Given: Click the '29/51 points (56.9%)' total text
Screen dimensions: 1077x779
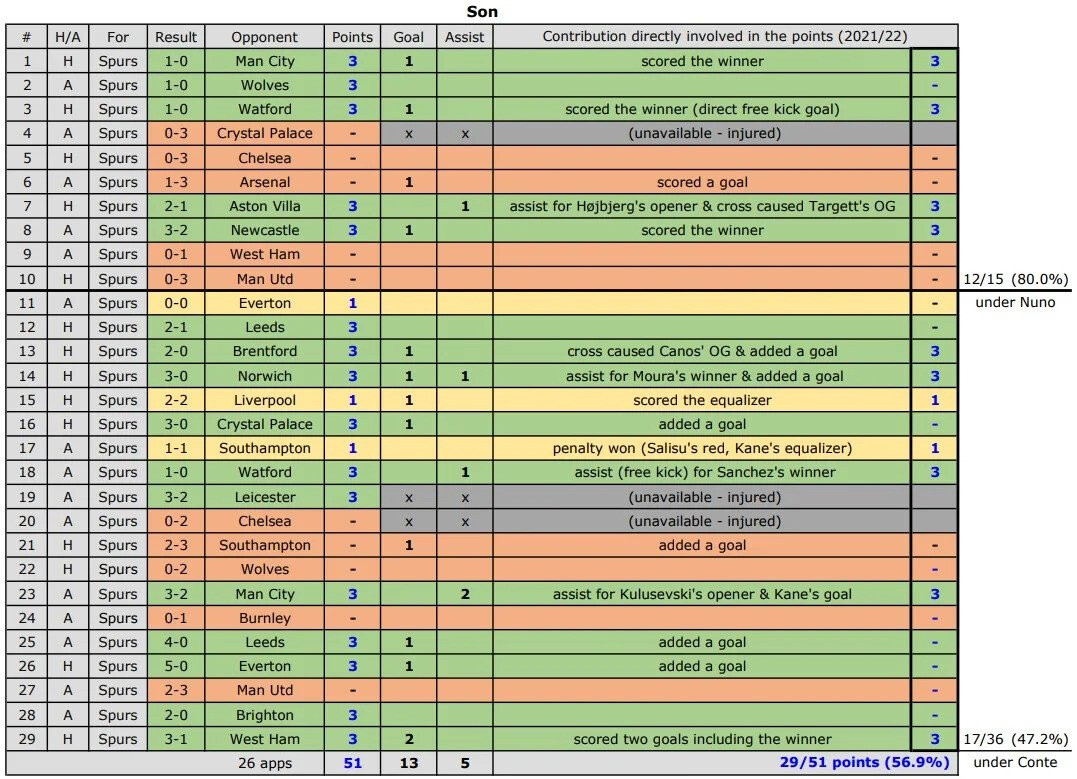Looking at the screenshot, I should click(x=864, y=762).
